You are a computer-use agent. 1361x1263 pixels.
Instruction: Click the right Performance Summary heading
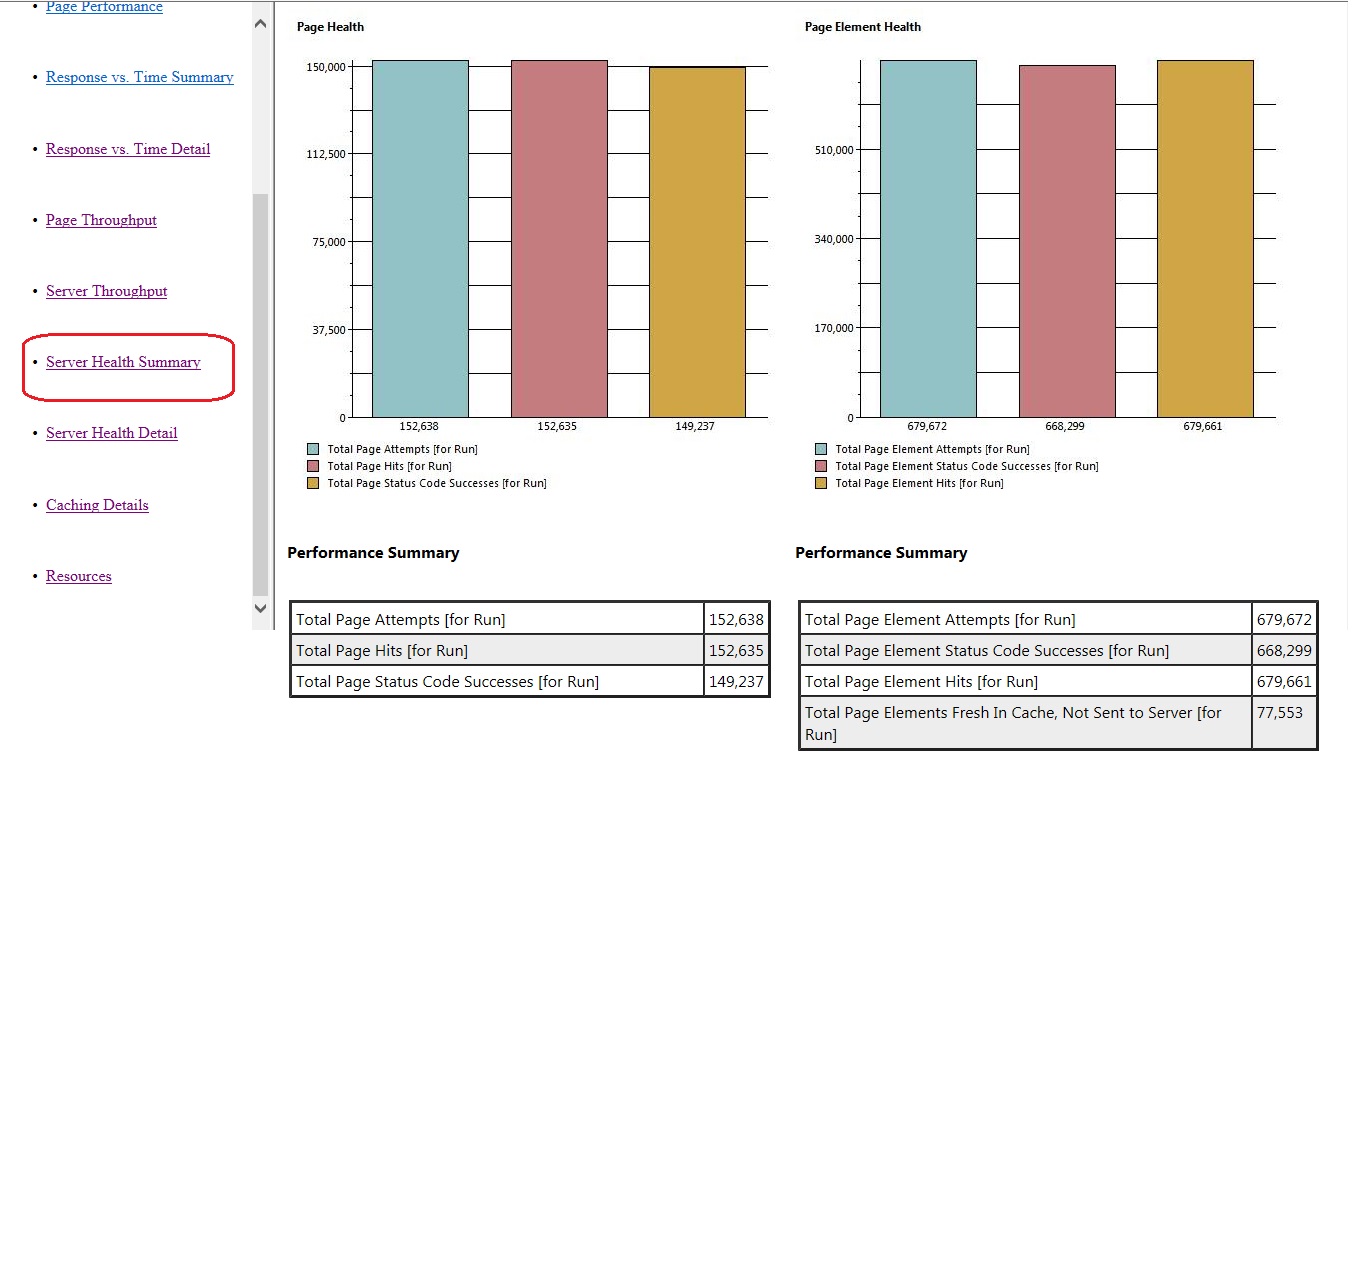tap(881, 553)
